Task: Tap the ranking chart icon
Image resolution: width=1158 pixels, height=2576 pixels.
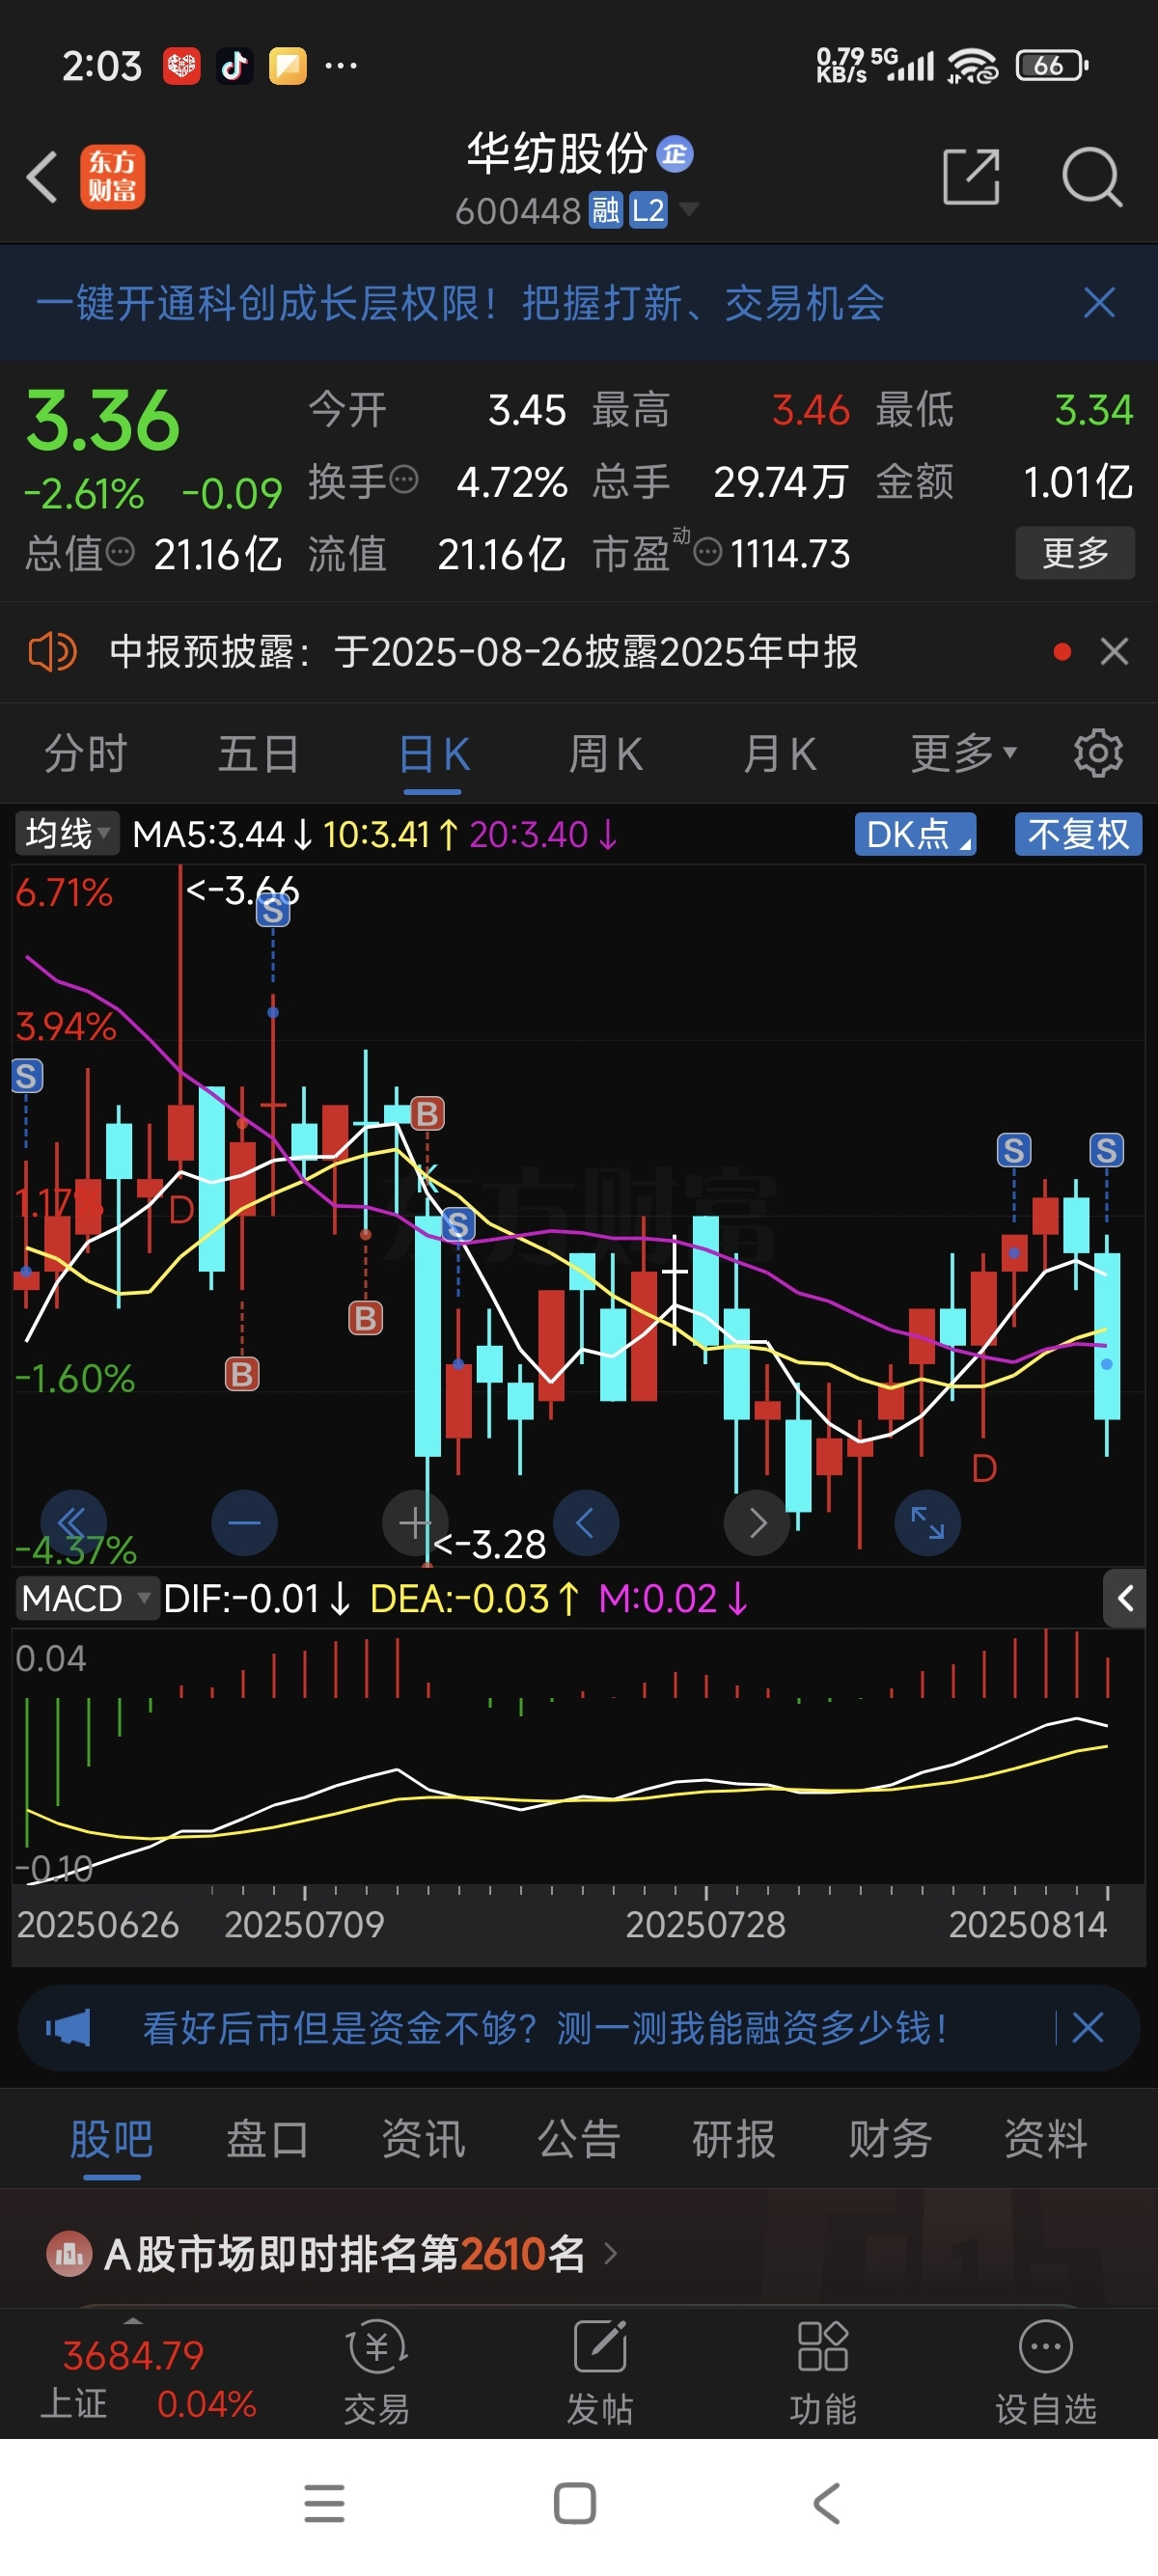Action: pyautogui.click(x=69, y=2254)
